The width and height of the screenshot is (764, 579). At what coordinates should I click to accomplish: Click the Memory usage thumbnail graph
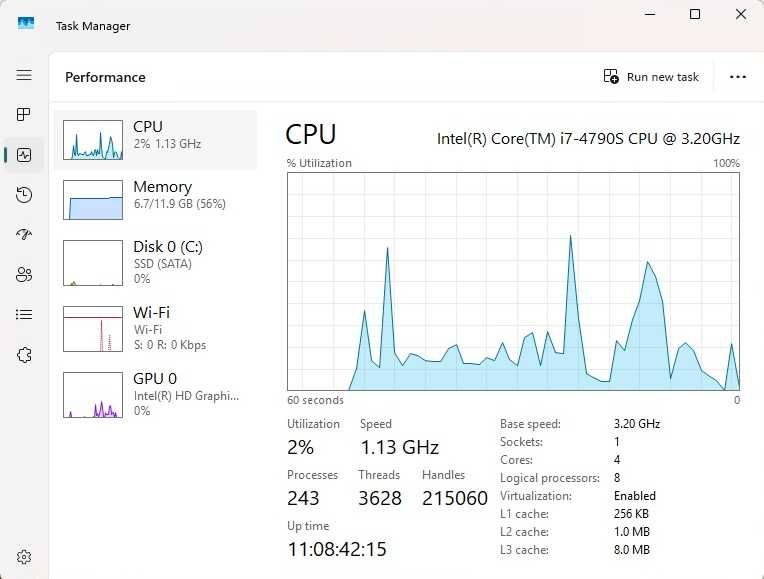tap(93, 200)
